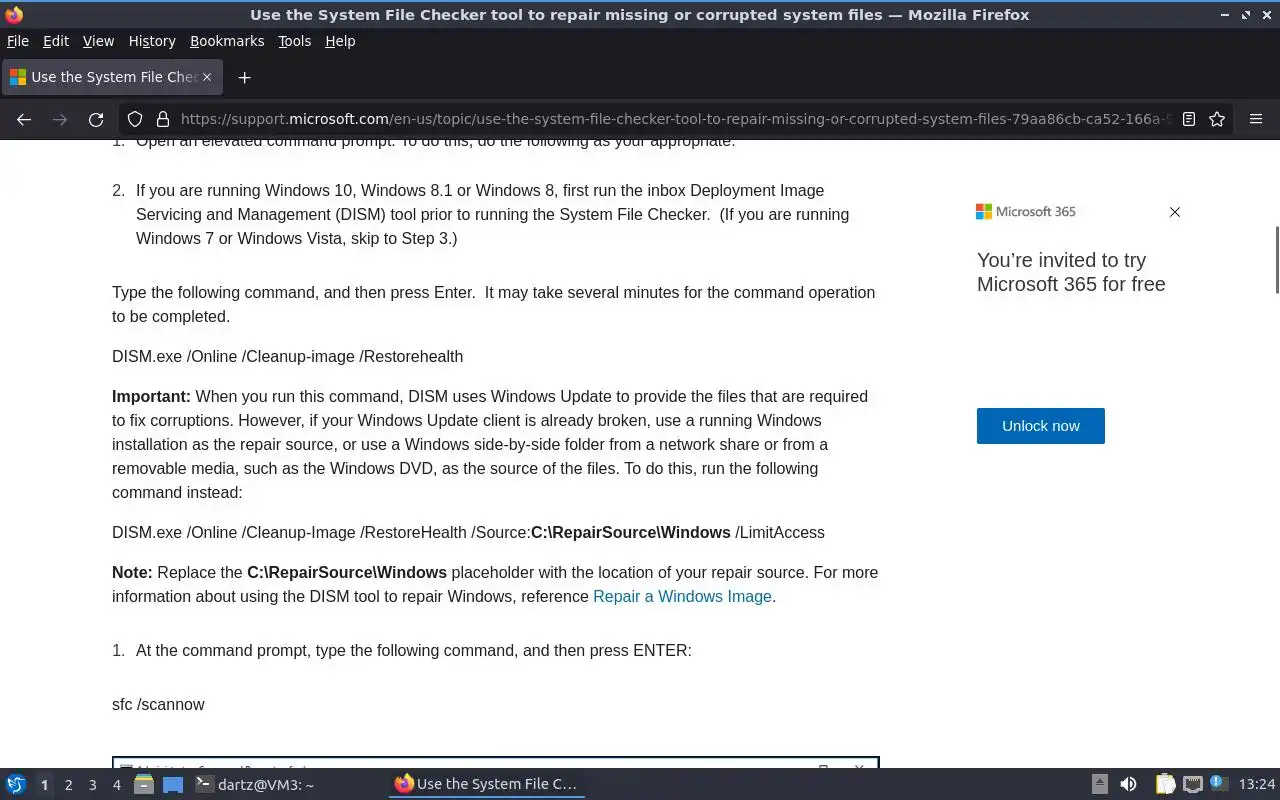
Task: Expand the system tray arrow
Action: click(x=1099, y=785)
